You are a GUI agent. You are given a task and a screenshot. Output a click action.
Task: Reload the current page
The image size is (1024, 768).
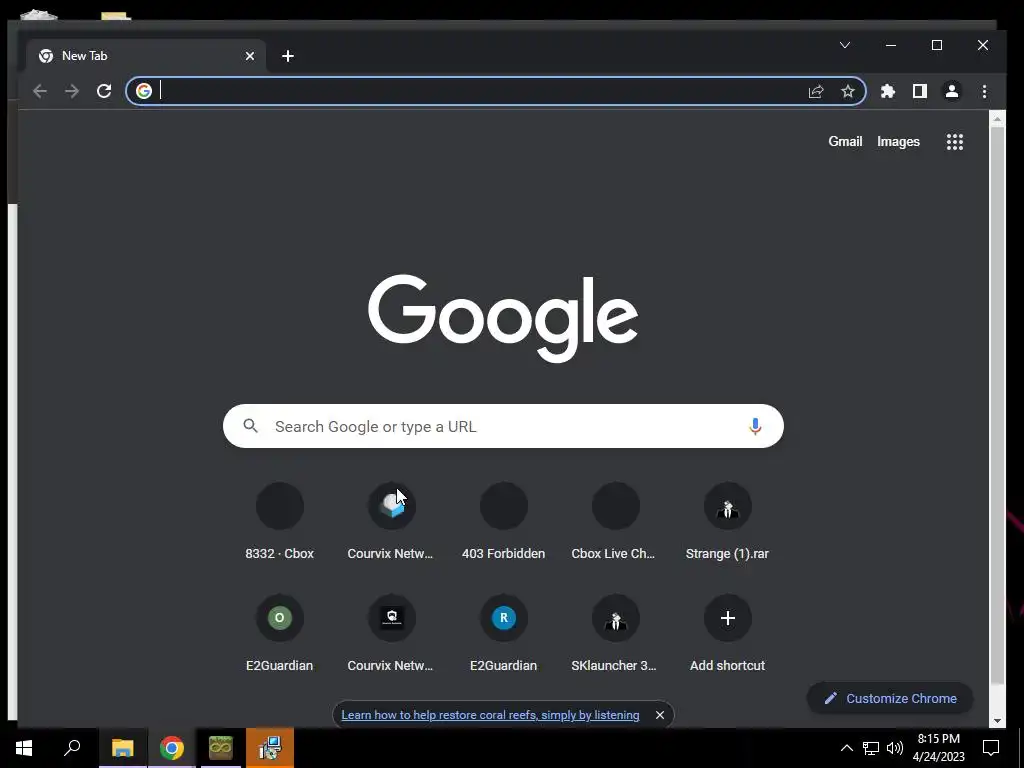[x=104, y=91]
